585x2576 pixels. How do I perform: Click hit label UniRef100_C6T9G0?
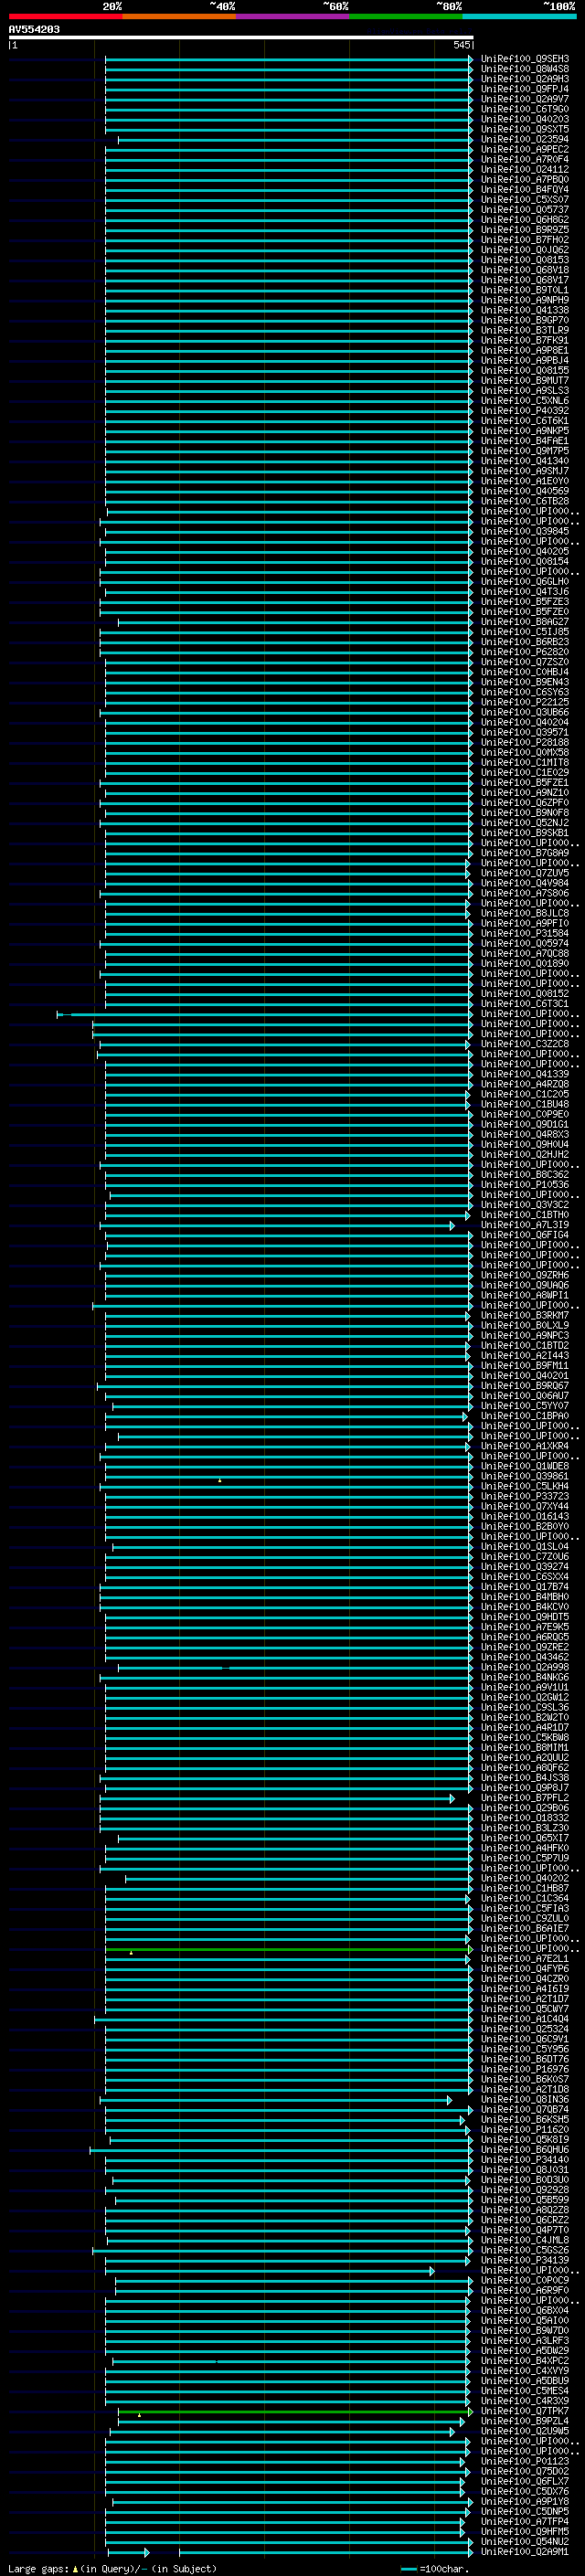525,109
